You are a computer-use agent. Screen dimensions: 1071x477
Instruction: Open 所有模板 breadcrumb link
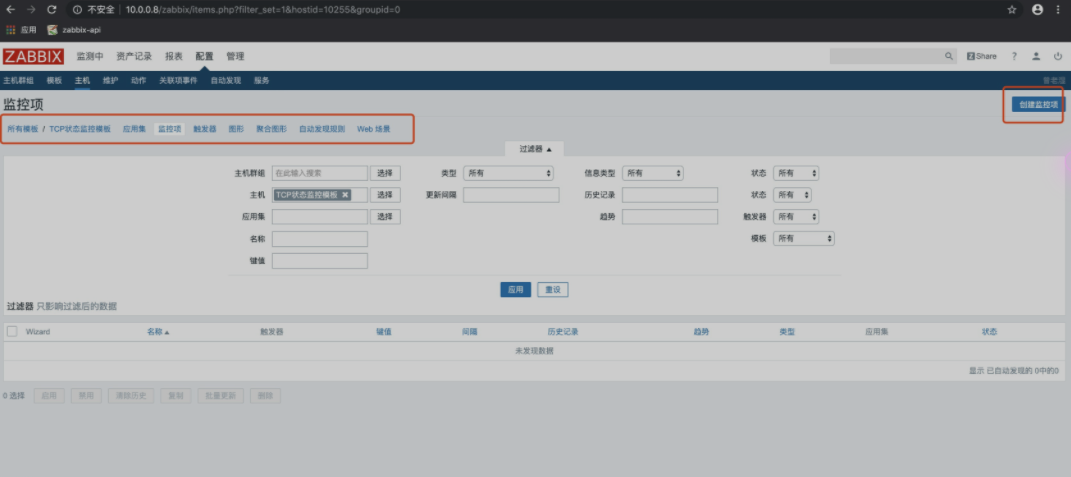(x=23, y=128)
